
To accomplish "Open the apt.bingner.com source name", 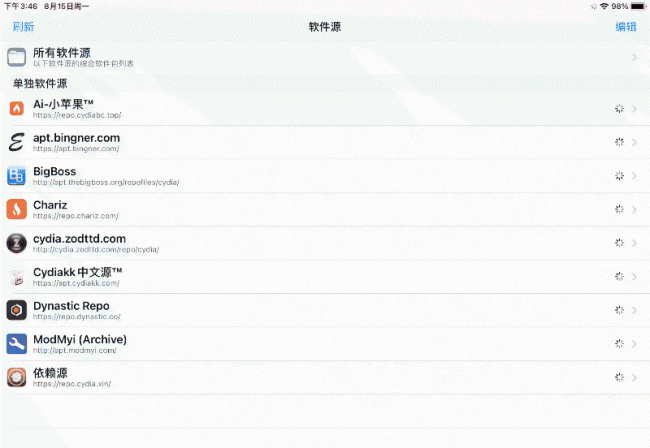I will (x=77, y=138).
